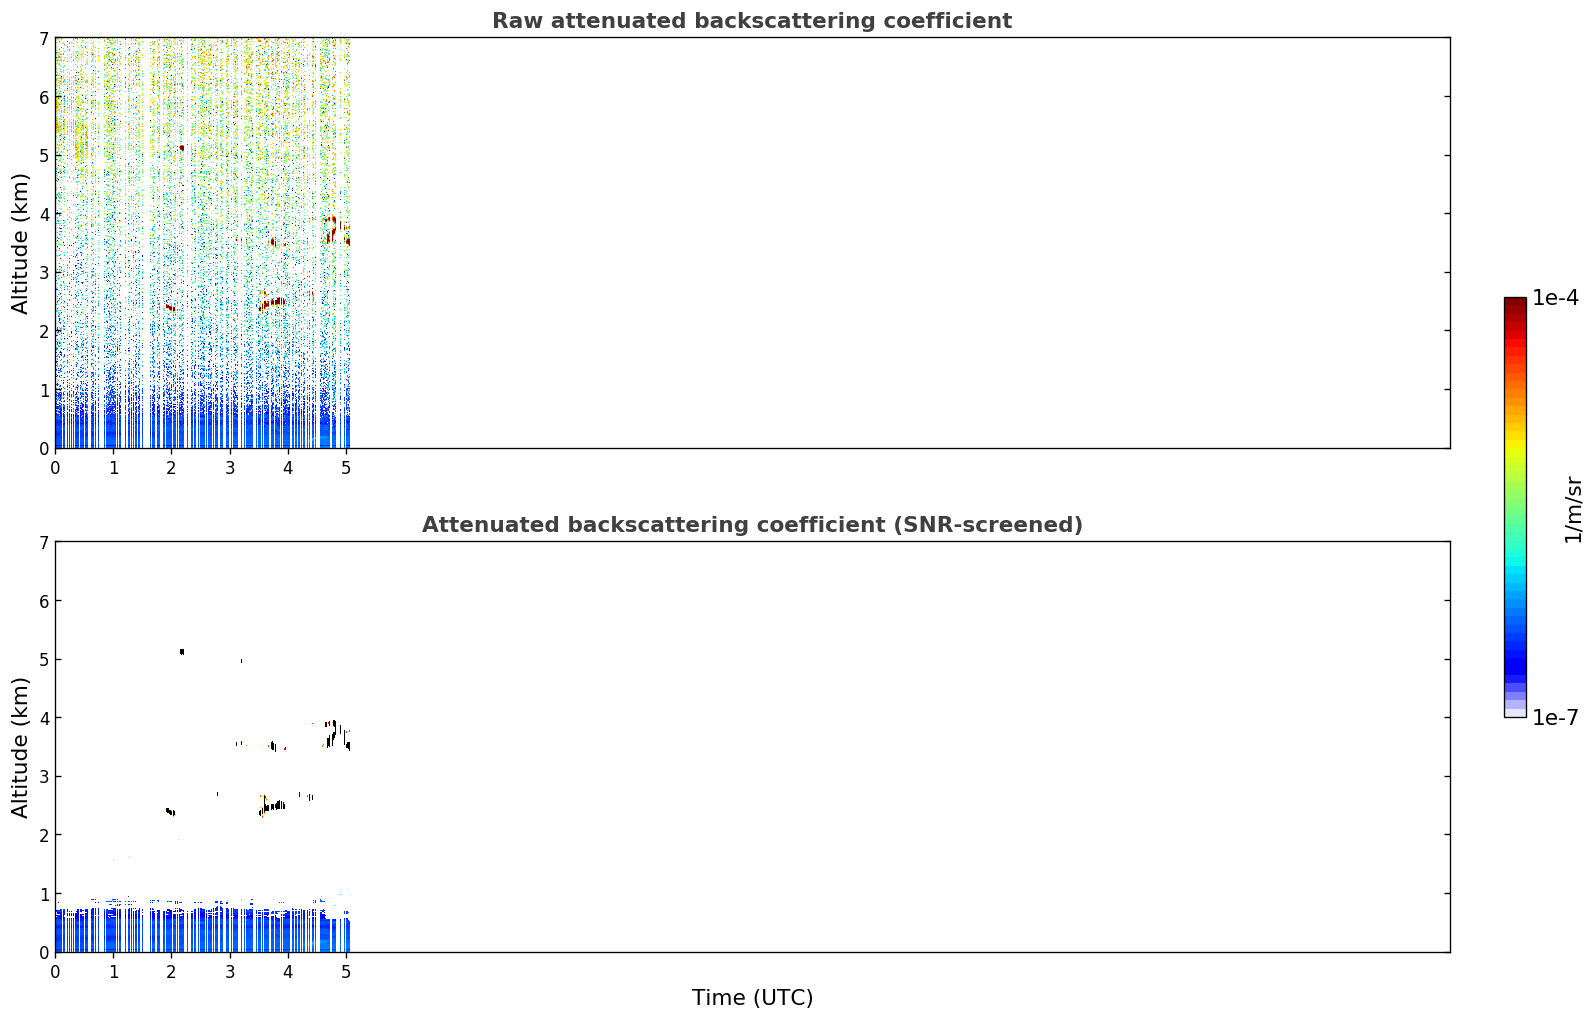Click the red cloud patch near 2.5 km in top plot
This screenshot has width=1595, height=1020.
tap(273, 302)
